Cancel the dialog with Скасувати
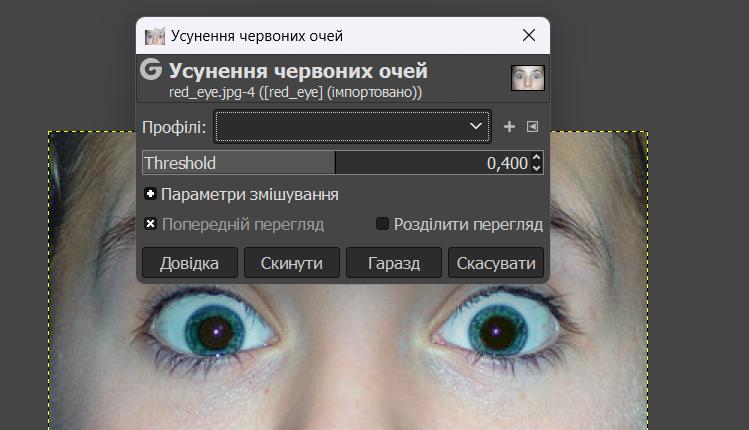The width and height of the screenshot is (749, 430). click(x=496, y=263)
